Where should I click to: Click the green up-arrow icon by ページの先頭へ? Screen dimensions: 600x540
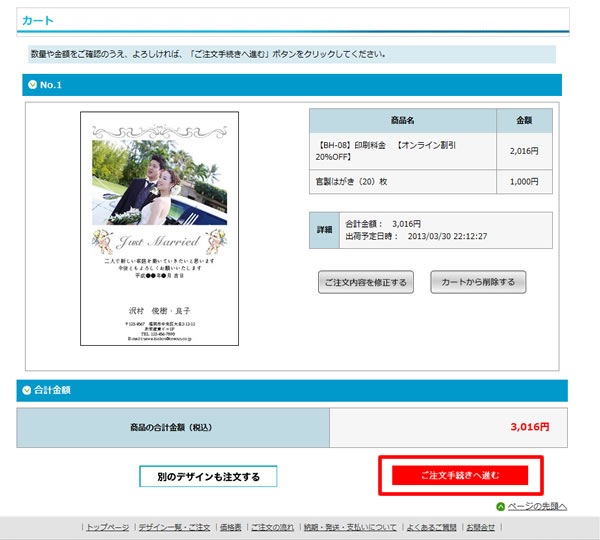tap(500, 506)
